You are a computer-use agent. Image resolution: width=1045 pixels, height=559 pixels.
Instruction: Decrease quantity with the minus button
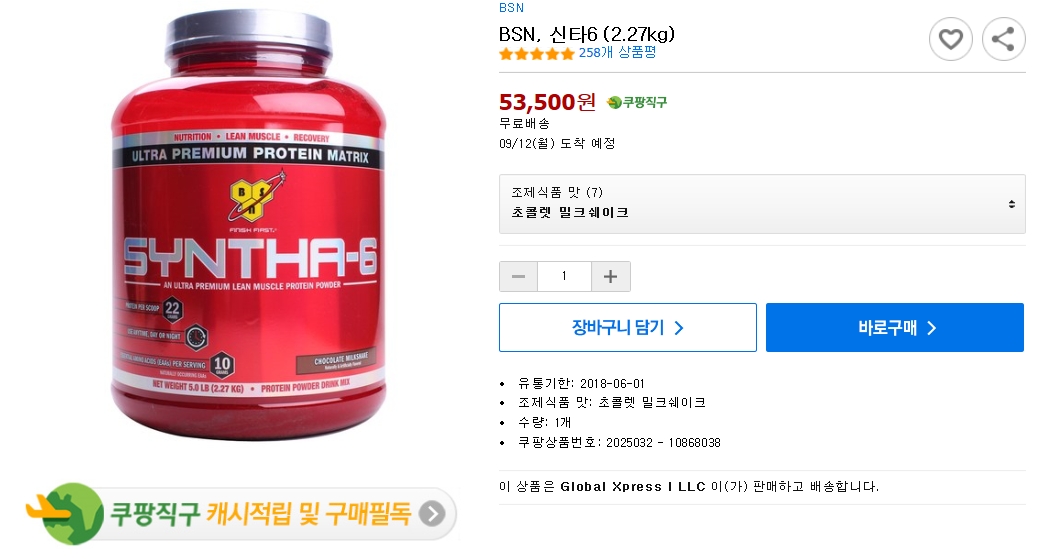[519, 277]
